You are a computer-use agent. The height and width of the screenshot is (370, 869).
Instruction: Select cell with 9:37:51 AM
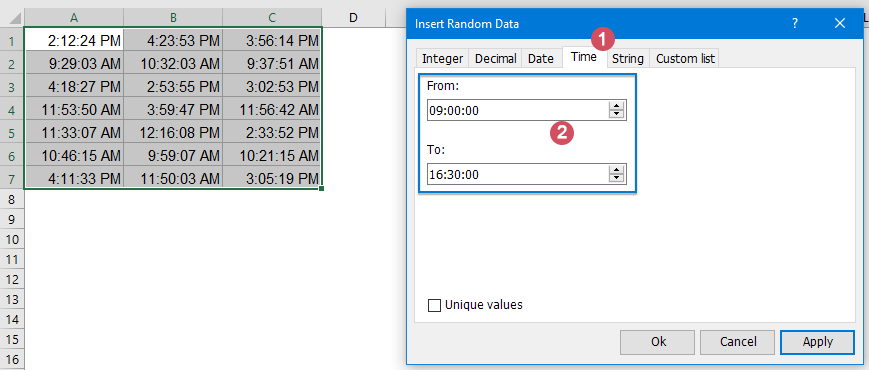click(x=272, y=63)
